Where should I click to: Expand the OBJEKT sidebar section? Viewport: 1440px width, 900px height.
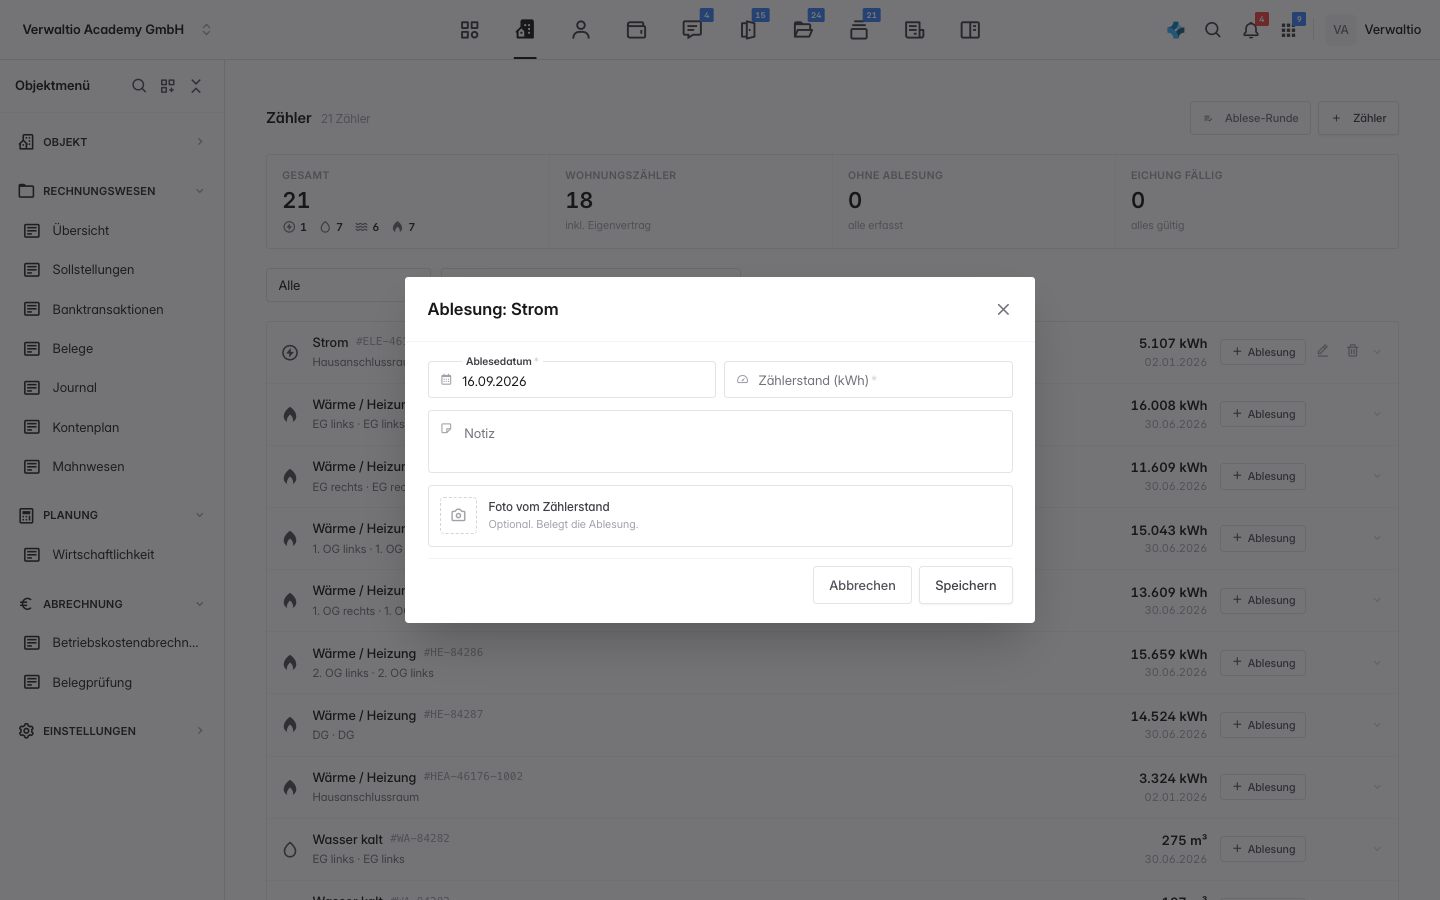click(112, 142)
